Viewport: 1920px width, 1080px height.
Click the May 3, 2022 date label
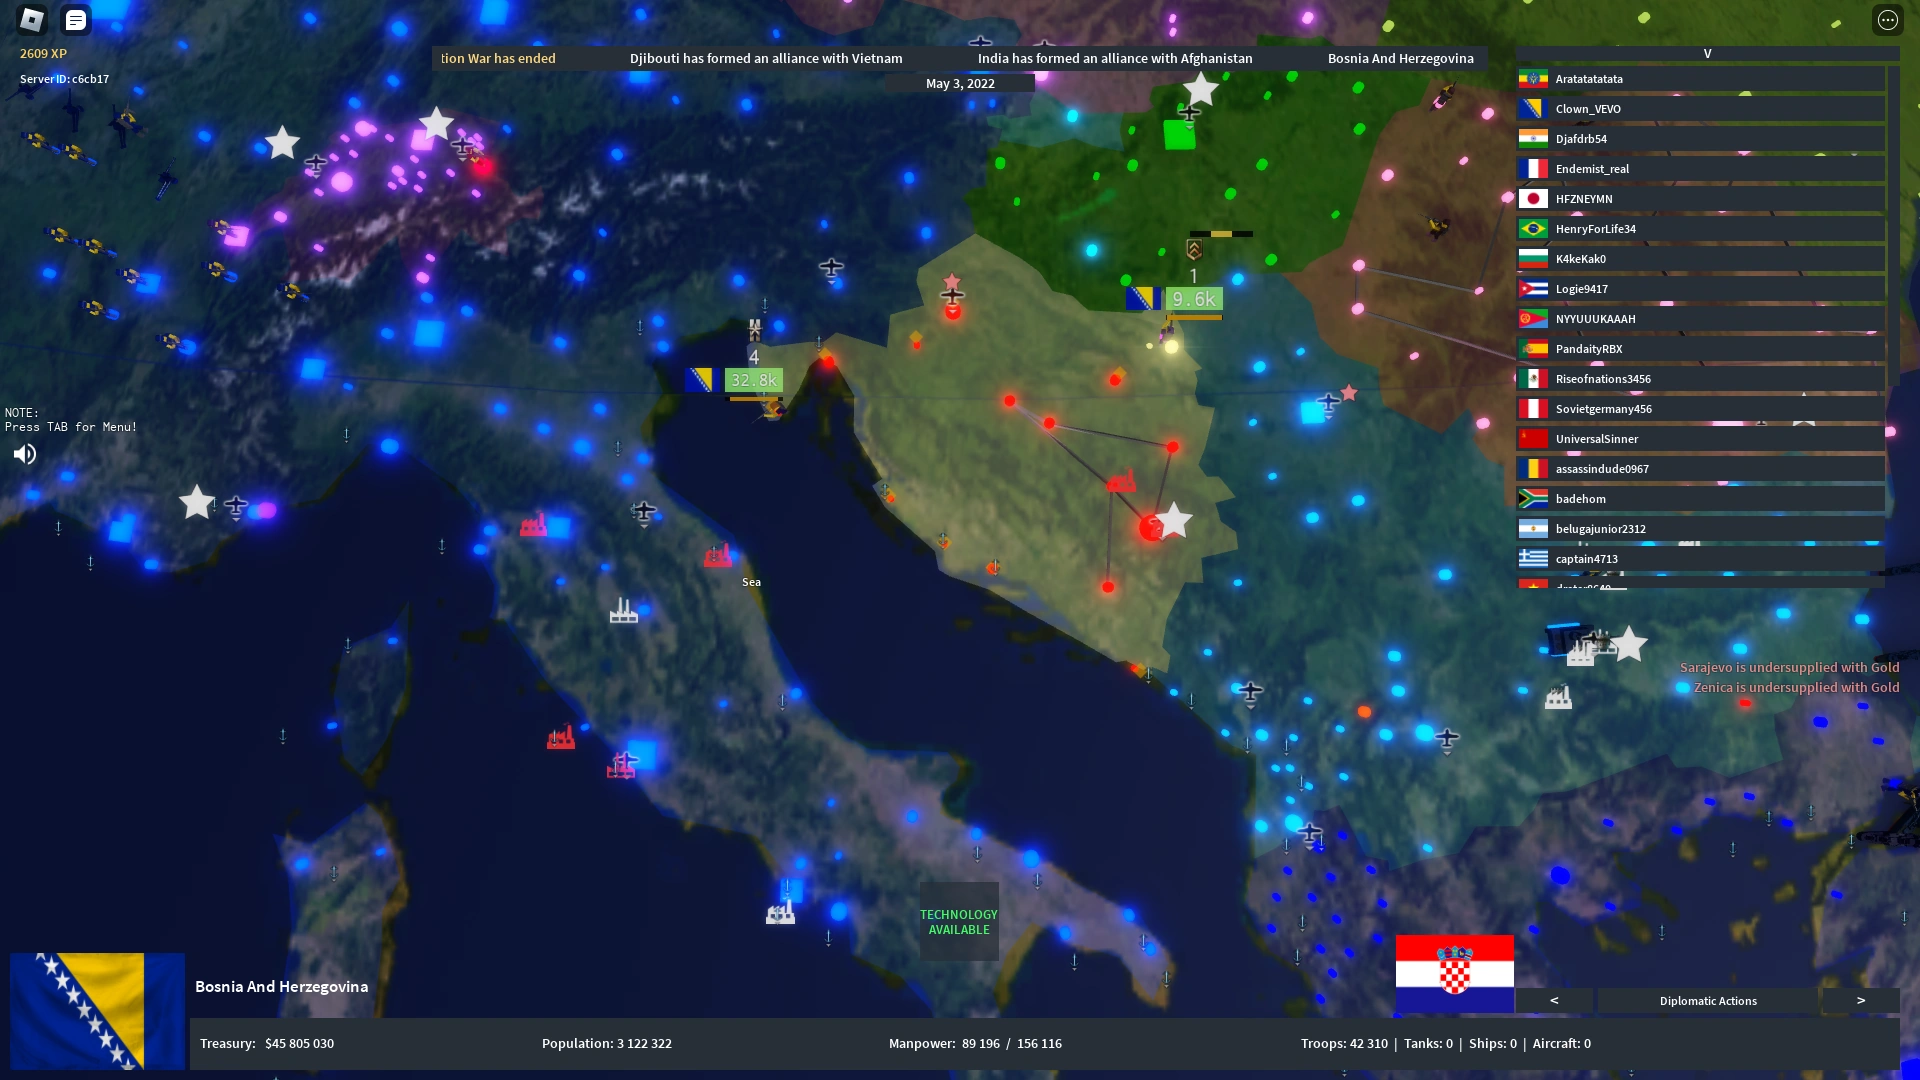[x=959, y=84]
